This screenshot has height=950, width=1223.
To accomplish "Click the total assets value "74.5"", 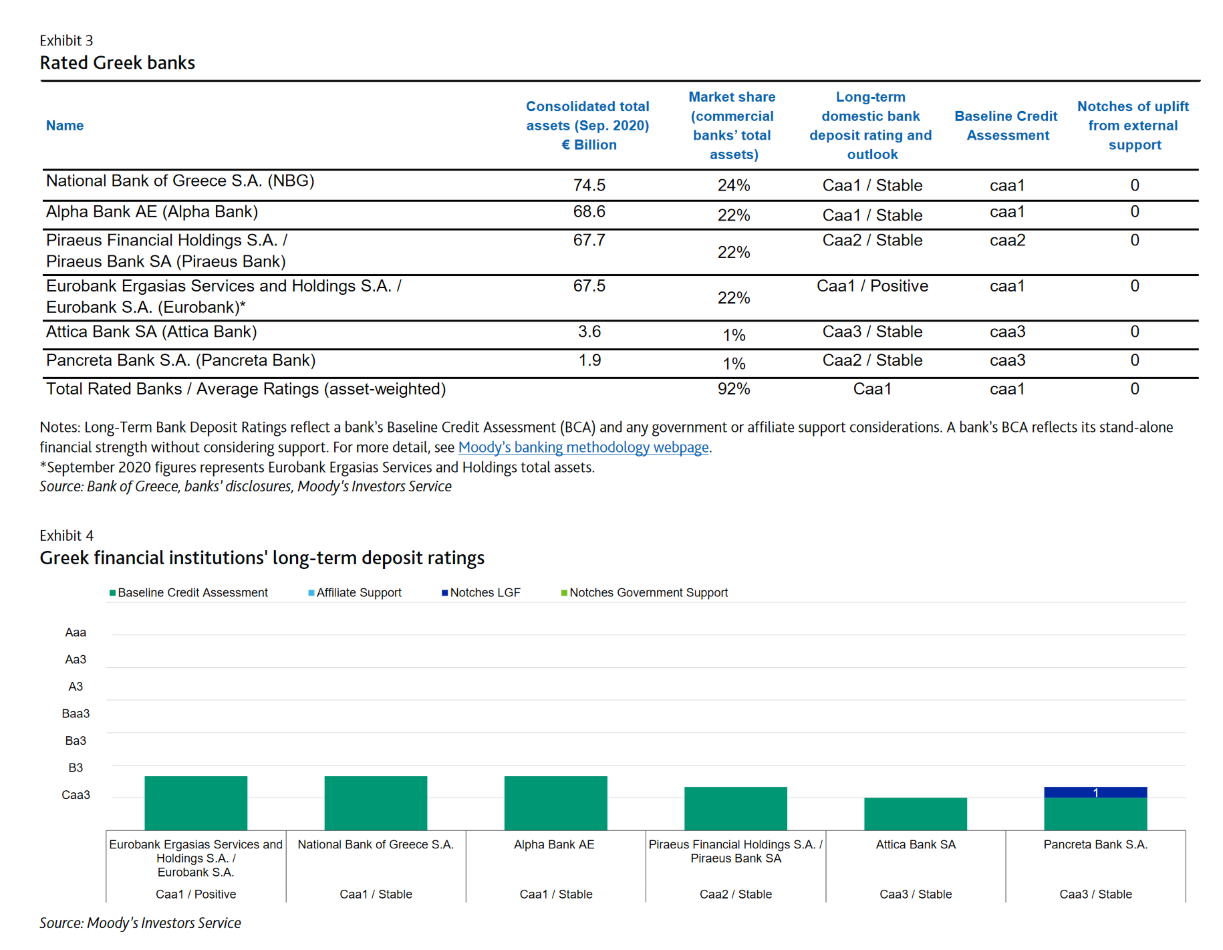I will [x=589, y=185].
